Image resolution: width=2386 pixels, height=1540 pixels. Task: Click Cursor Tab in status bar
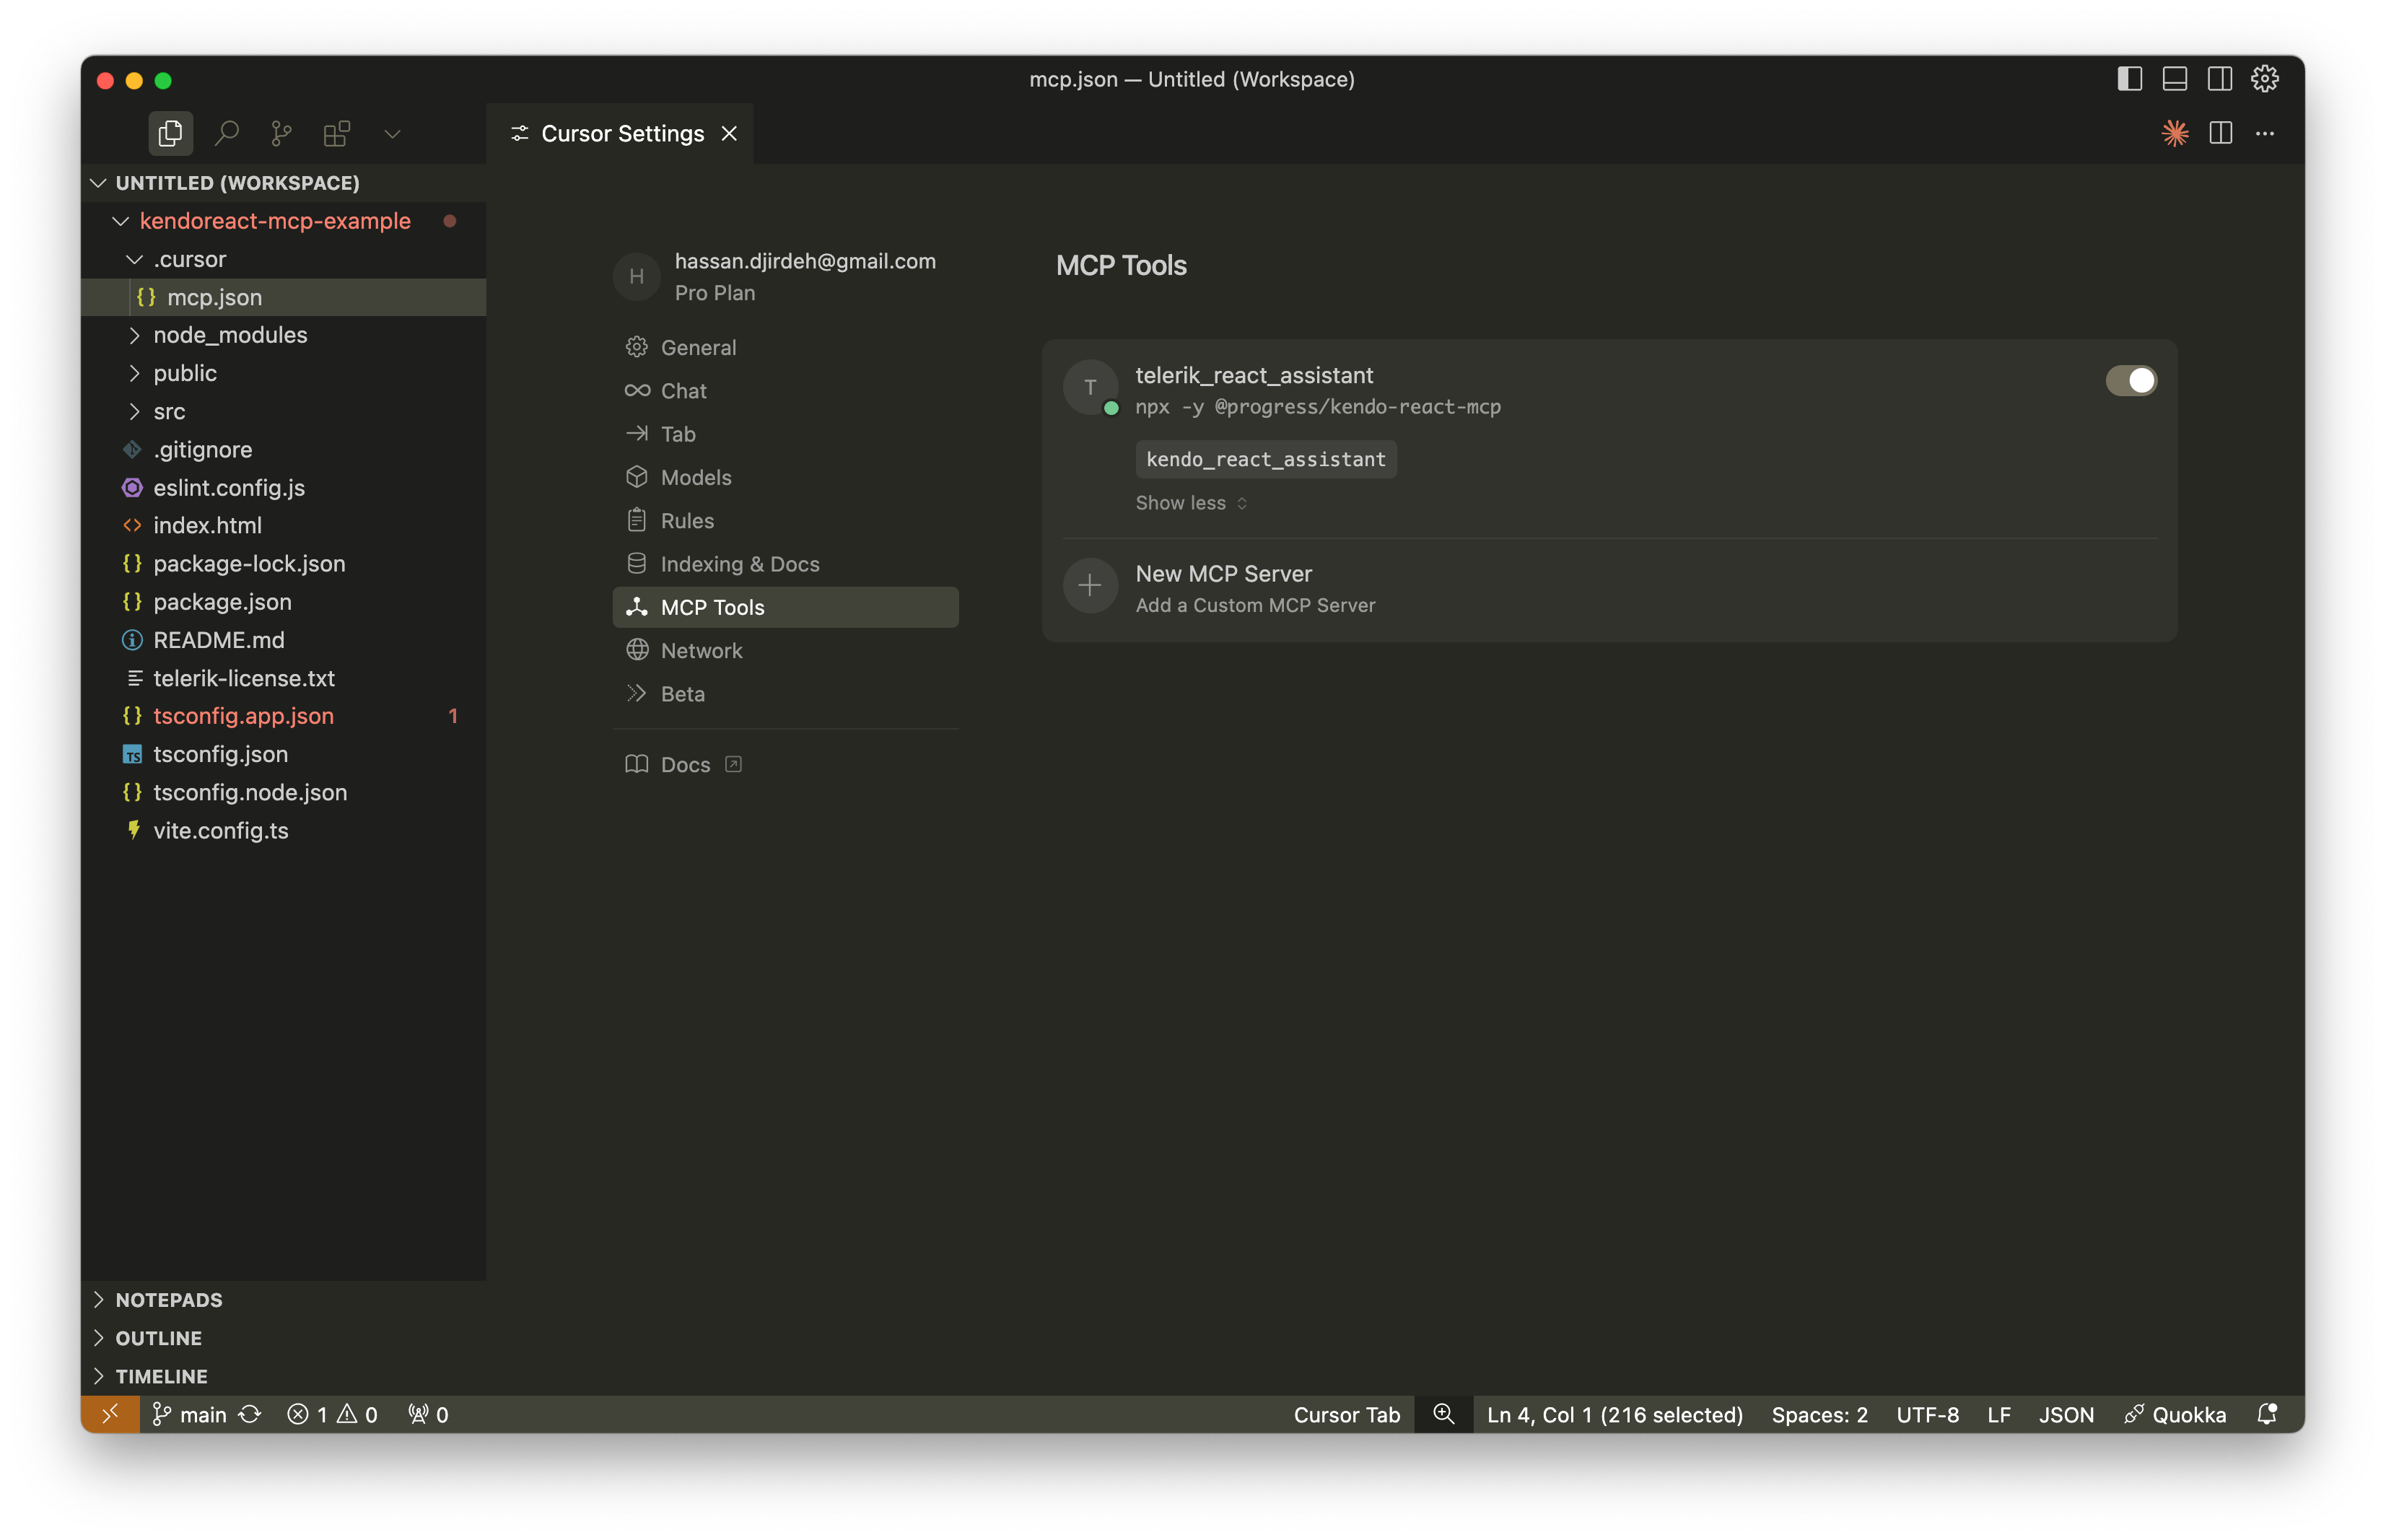(x=1346, y=1414)
